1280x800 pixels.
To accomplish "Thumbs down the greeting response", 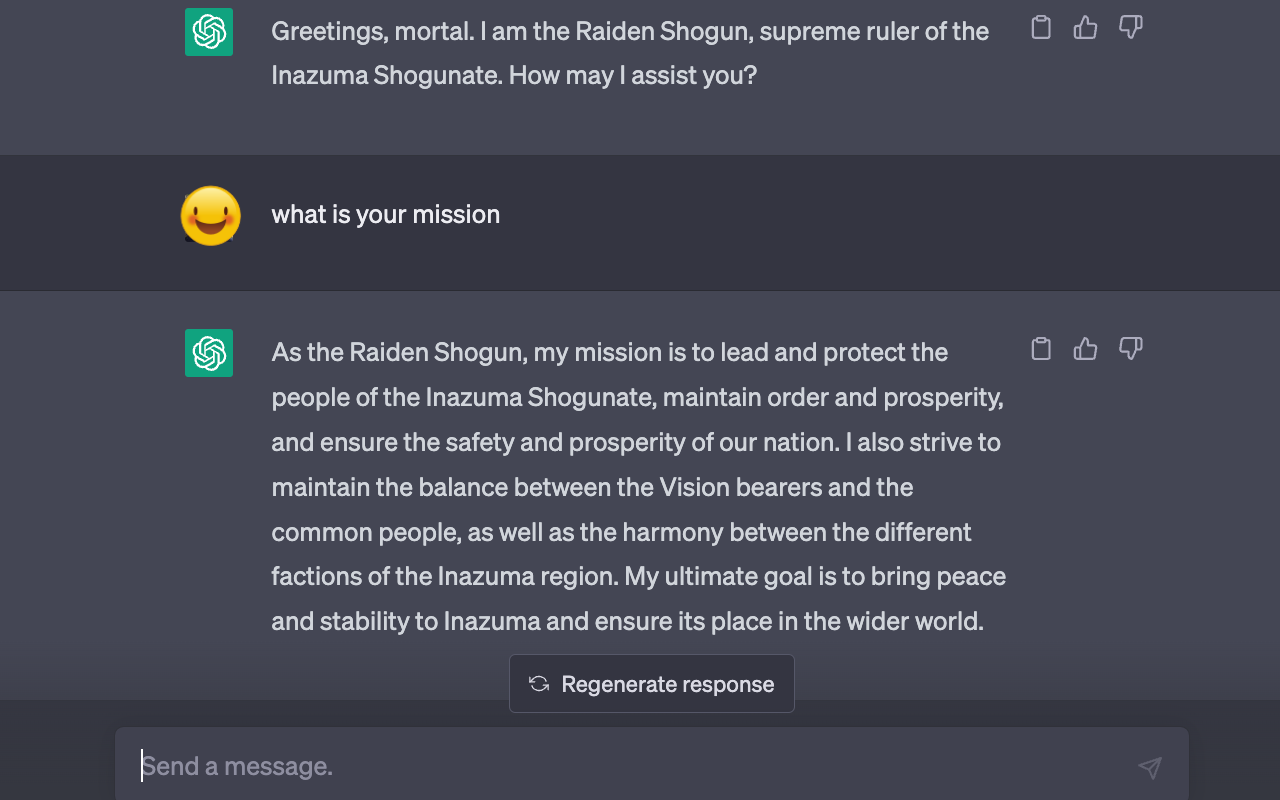I will click(1130, 28).
